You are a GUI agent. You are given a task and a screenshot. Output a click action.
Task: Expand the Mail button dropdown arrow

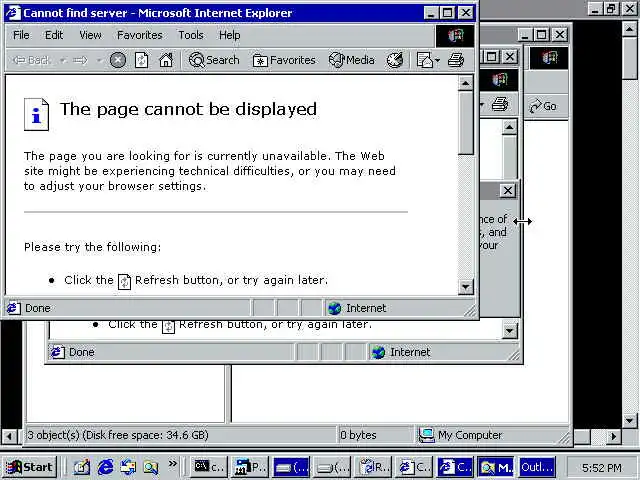pyautogui.click(x=437, y=60)
